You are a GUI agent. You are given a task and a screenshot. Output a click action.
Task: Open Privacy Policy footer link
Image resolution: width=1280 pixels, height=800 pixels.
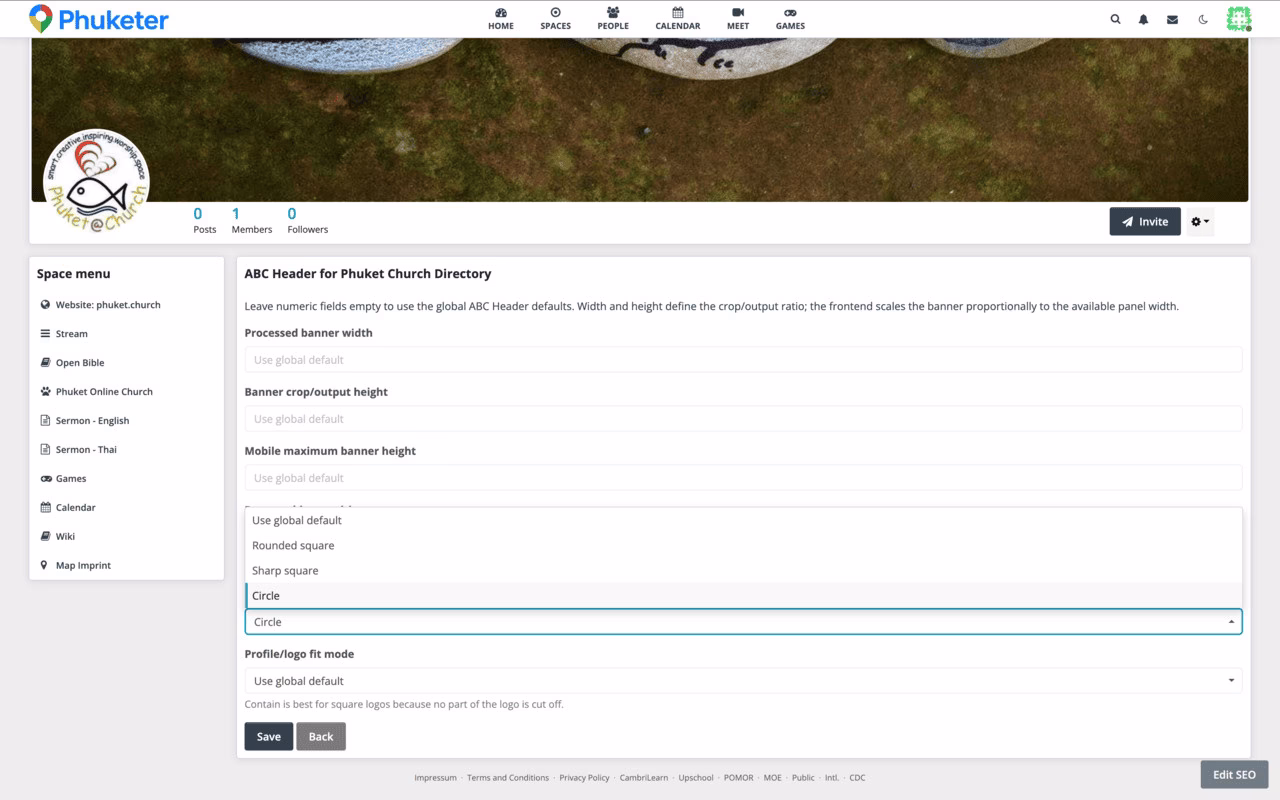click(584, 778)
